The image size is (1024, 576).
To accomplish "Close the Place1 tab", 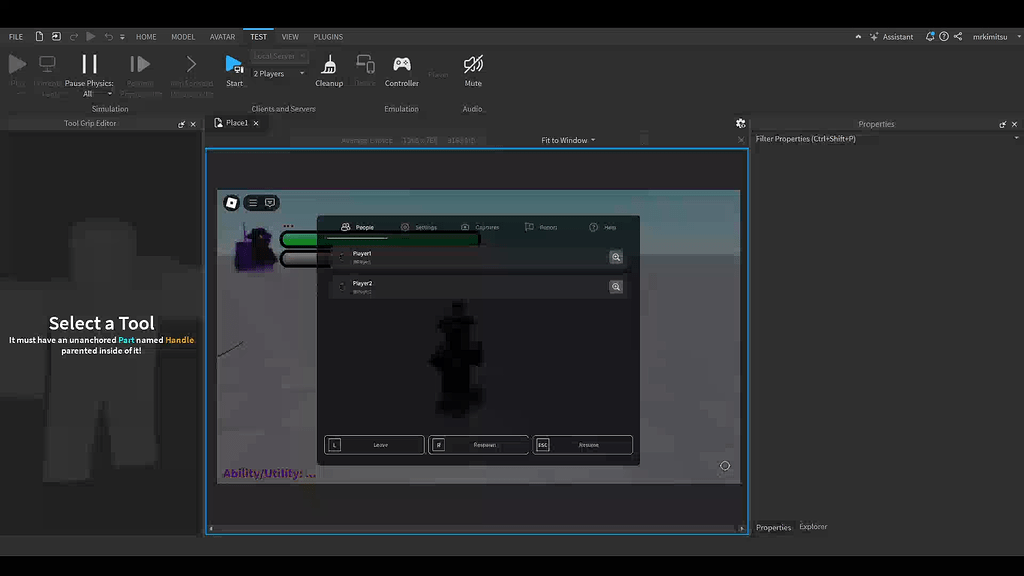I will click(x=256, y=123).
